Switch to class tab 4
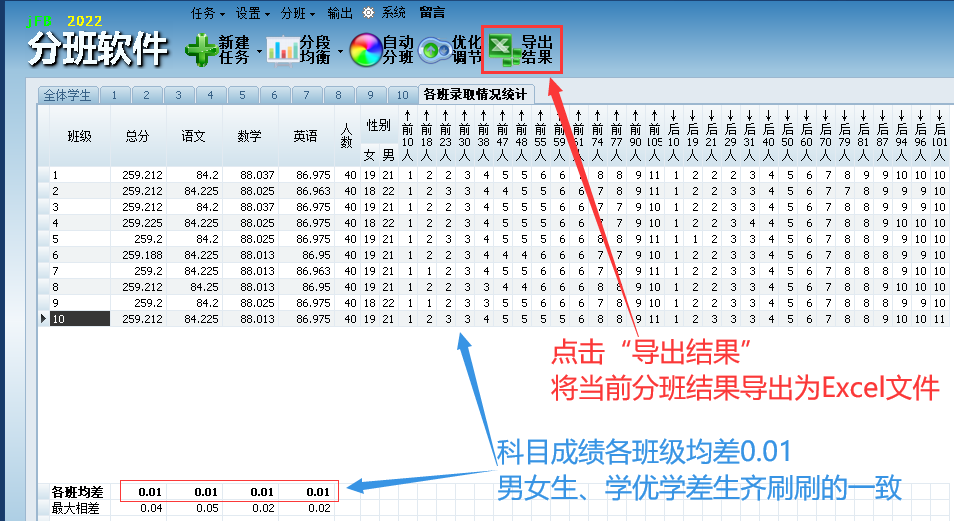The image size is (954, 521). pyautogui.click(x=211, y=95)
